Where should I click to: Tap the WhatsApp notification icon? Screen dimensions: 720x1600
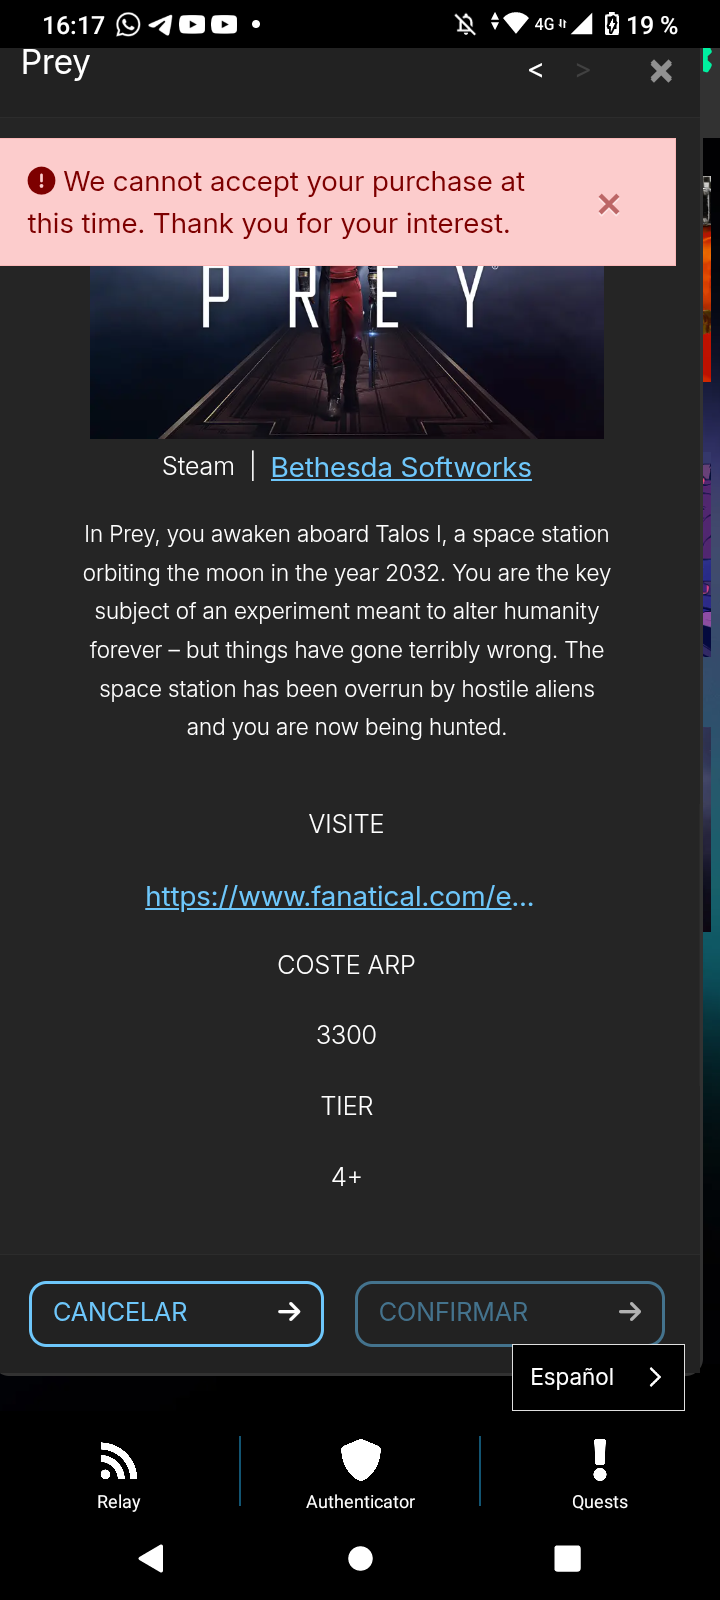[x=128, y=24]
